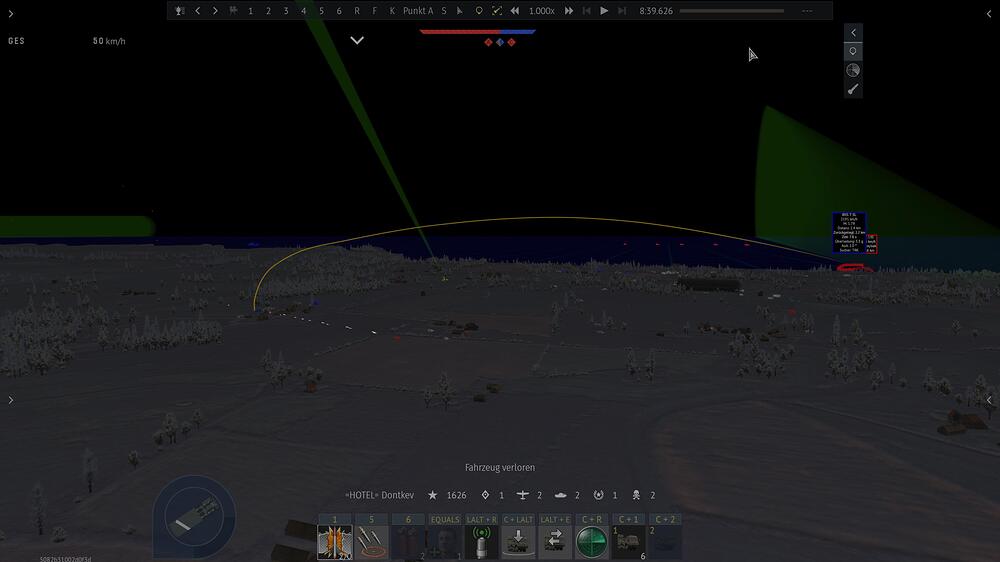Viewport: 1000px width, 562px height.
Task: Click the vehicle damage indicator circle
Action: pos(194,517)
